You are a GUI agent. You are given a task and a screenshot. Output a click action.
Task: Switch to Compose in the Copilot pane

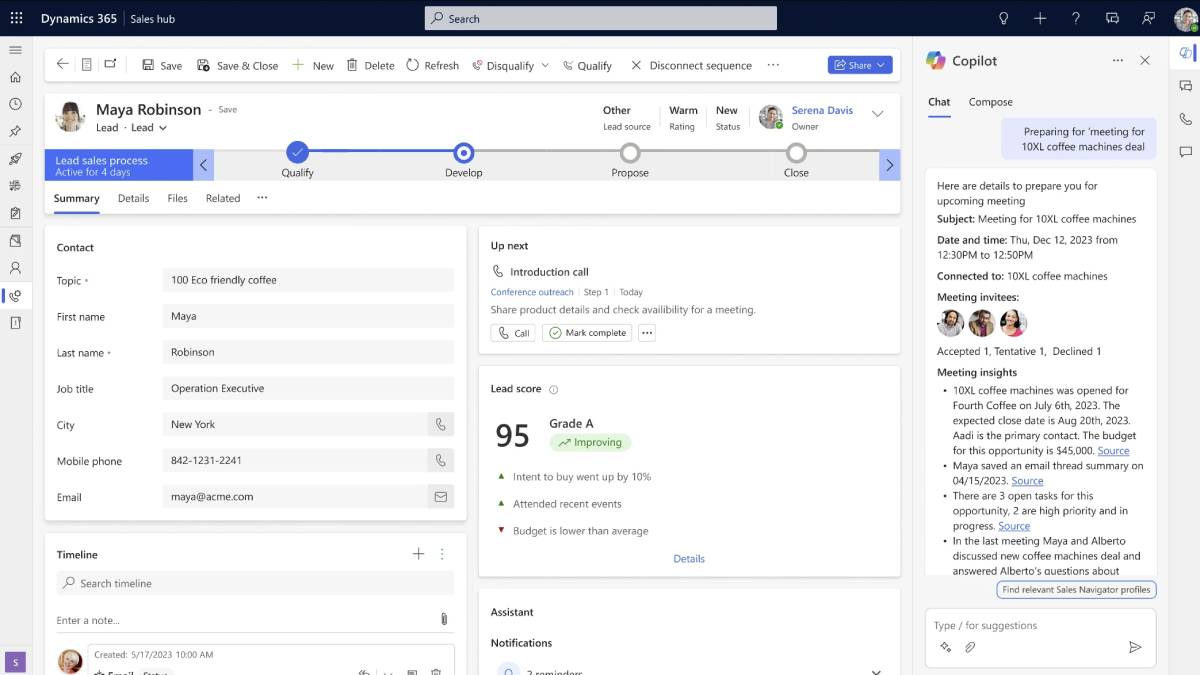pos(990,102)
